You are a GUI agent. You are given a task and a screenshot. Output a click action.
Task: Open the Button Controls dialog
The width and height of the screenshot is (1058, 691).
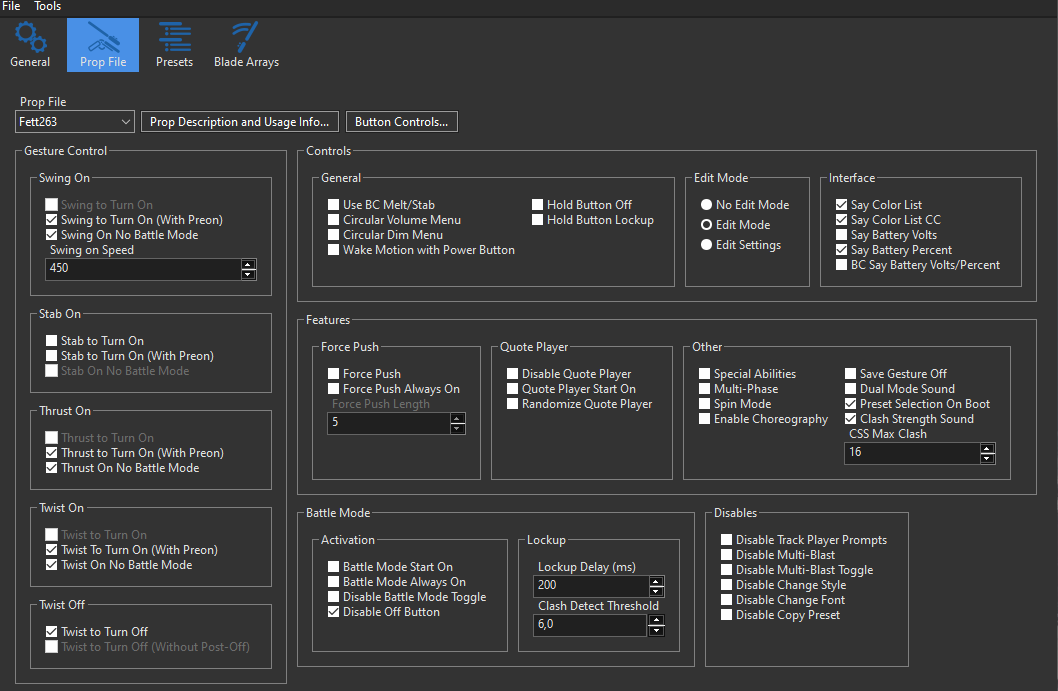401,122
